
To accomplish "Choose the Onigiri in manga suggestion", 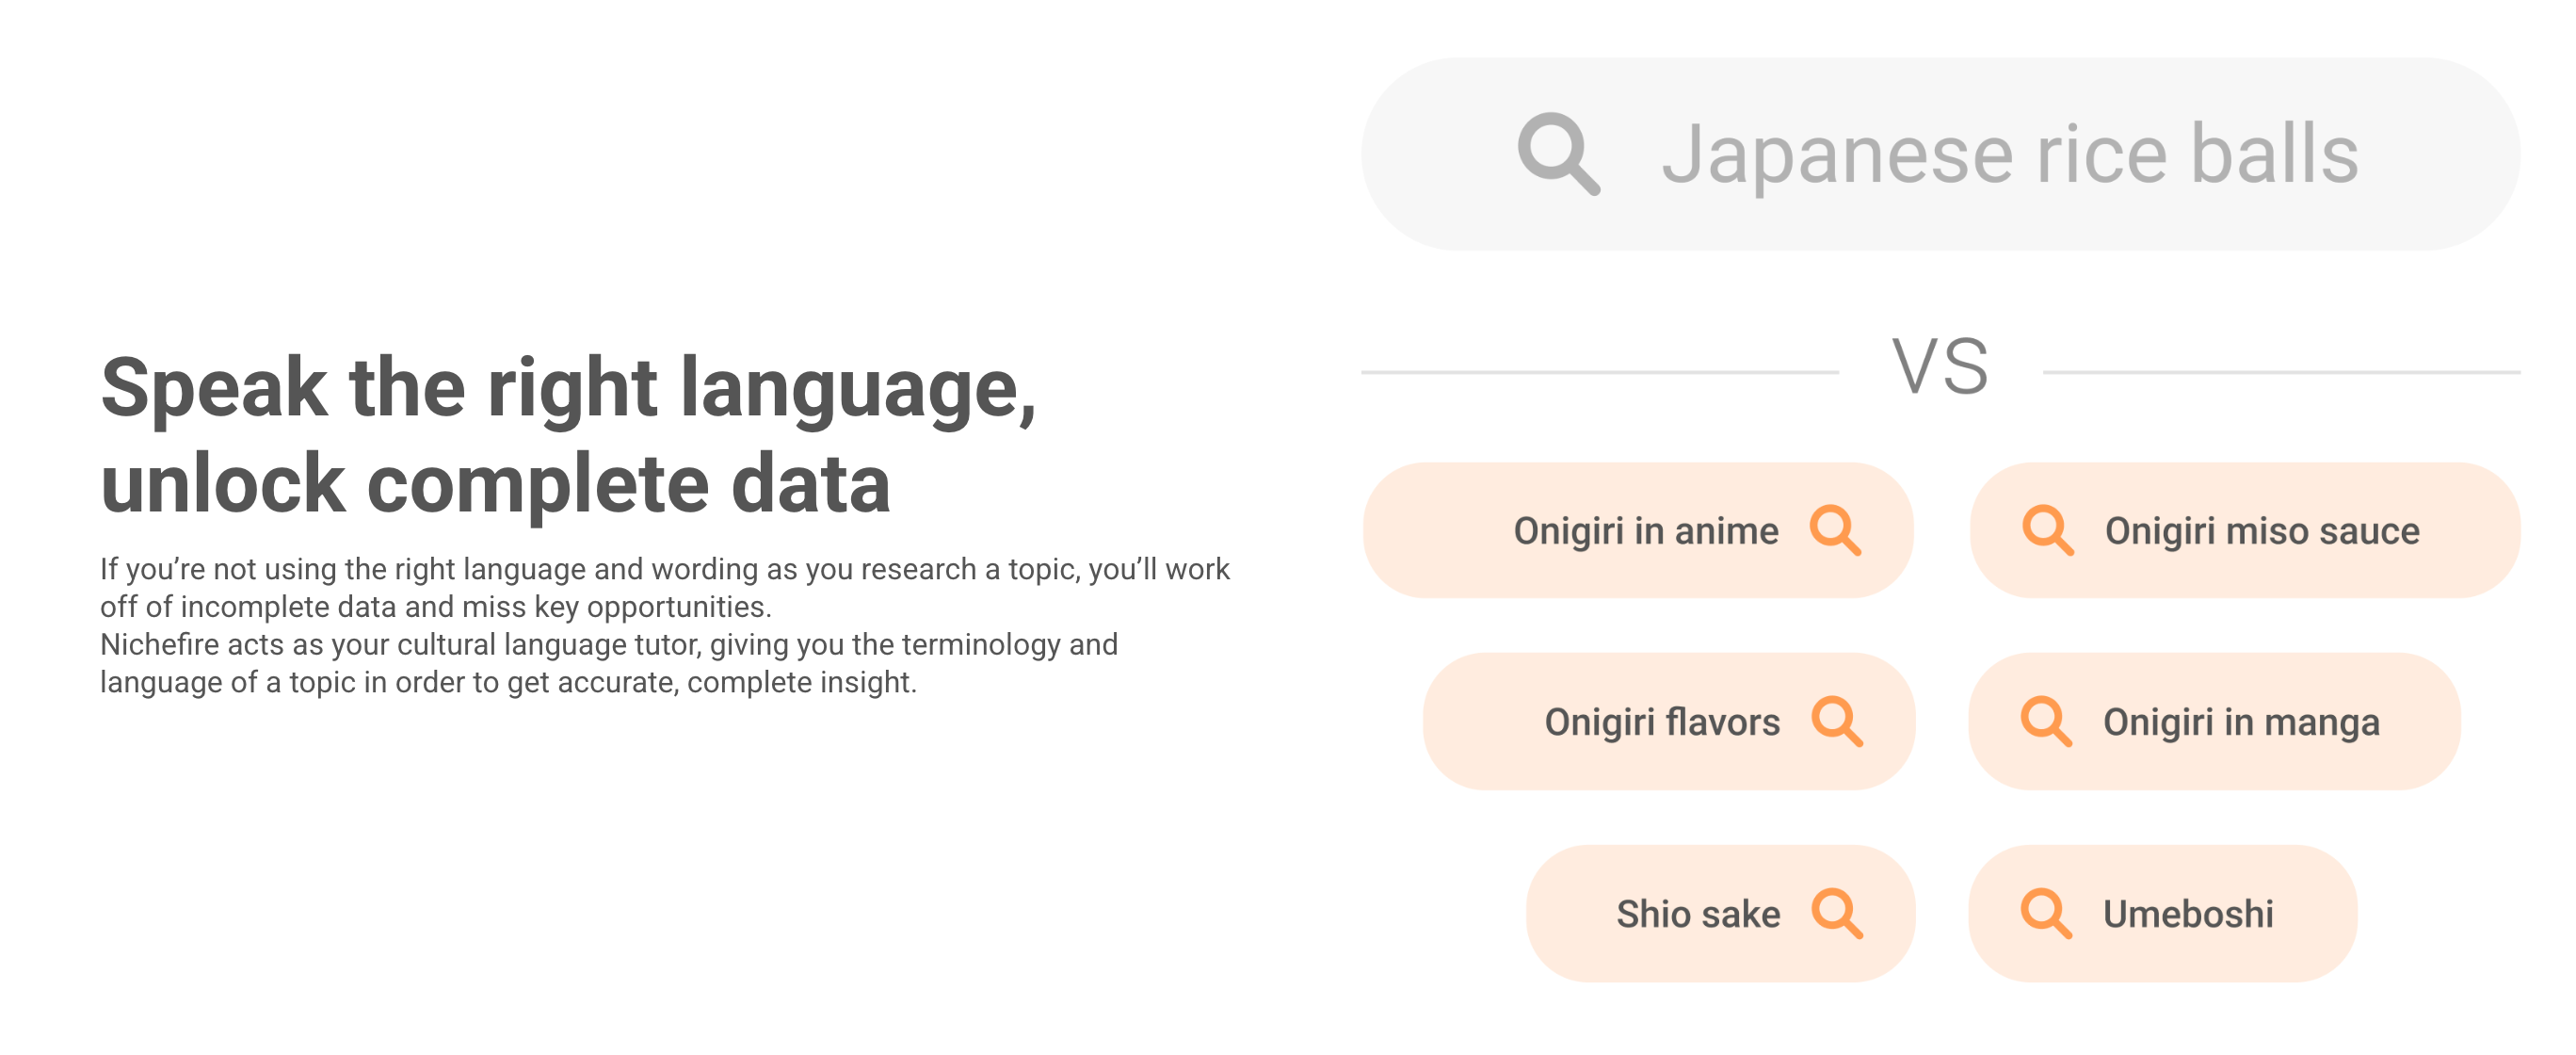I will click(x=2214, y=721).
